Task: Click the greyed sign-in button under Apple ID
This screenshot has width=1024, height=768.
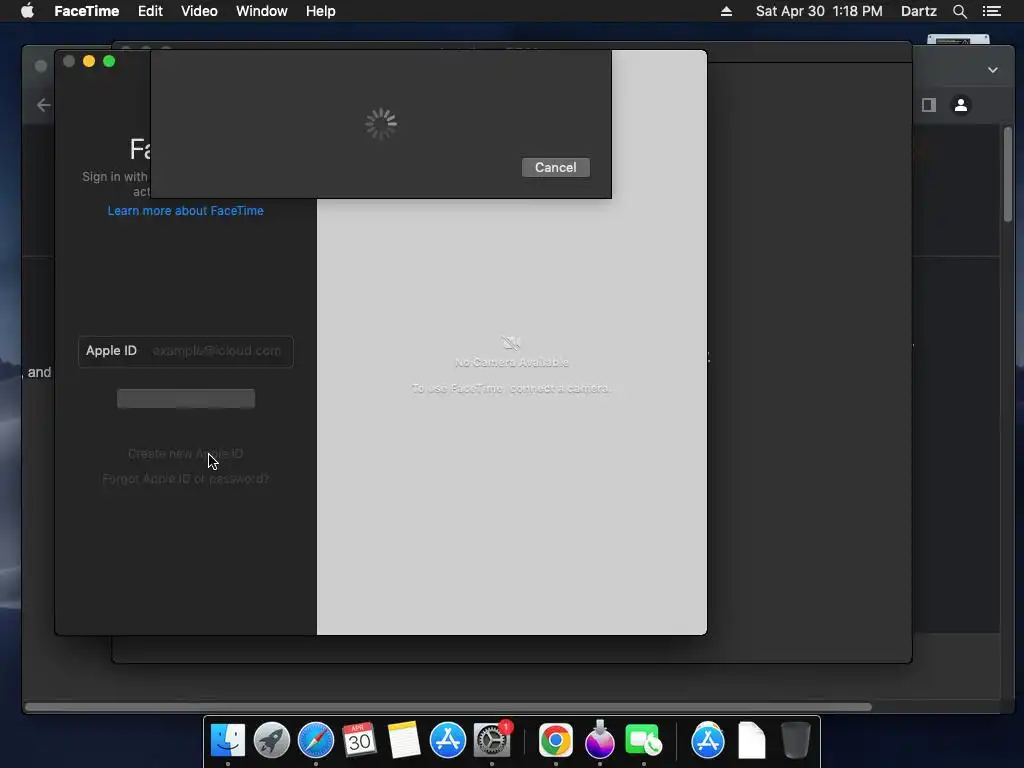Action: pyautogui.click(x=185, y=398)
